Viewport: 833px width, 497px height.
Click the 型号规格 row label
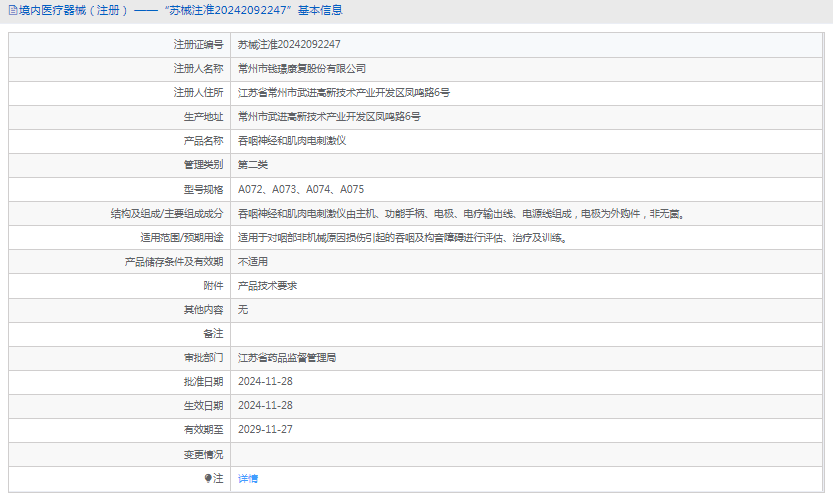203,189
